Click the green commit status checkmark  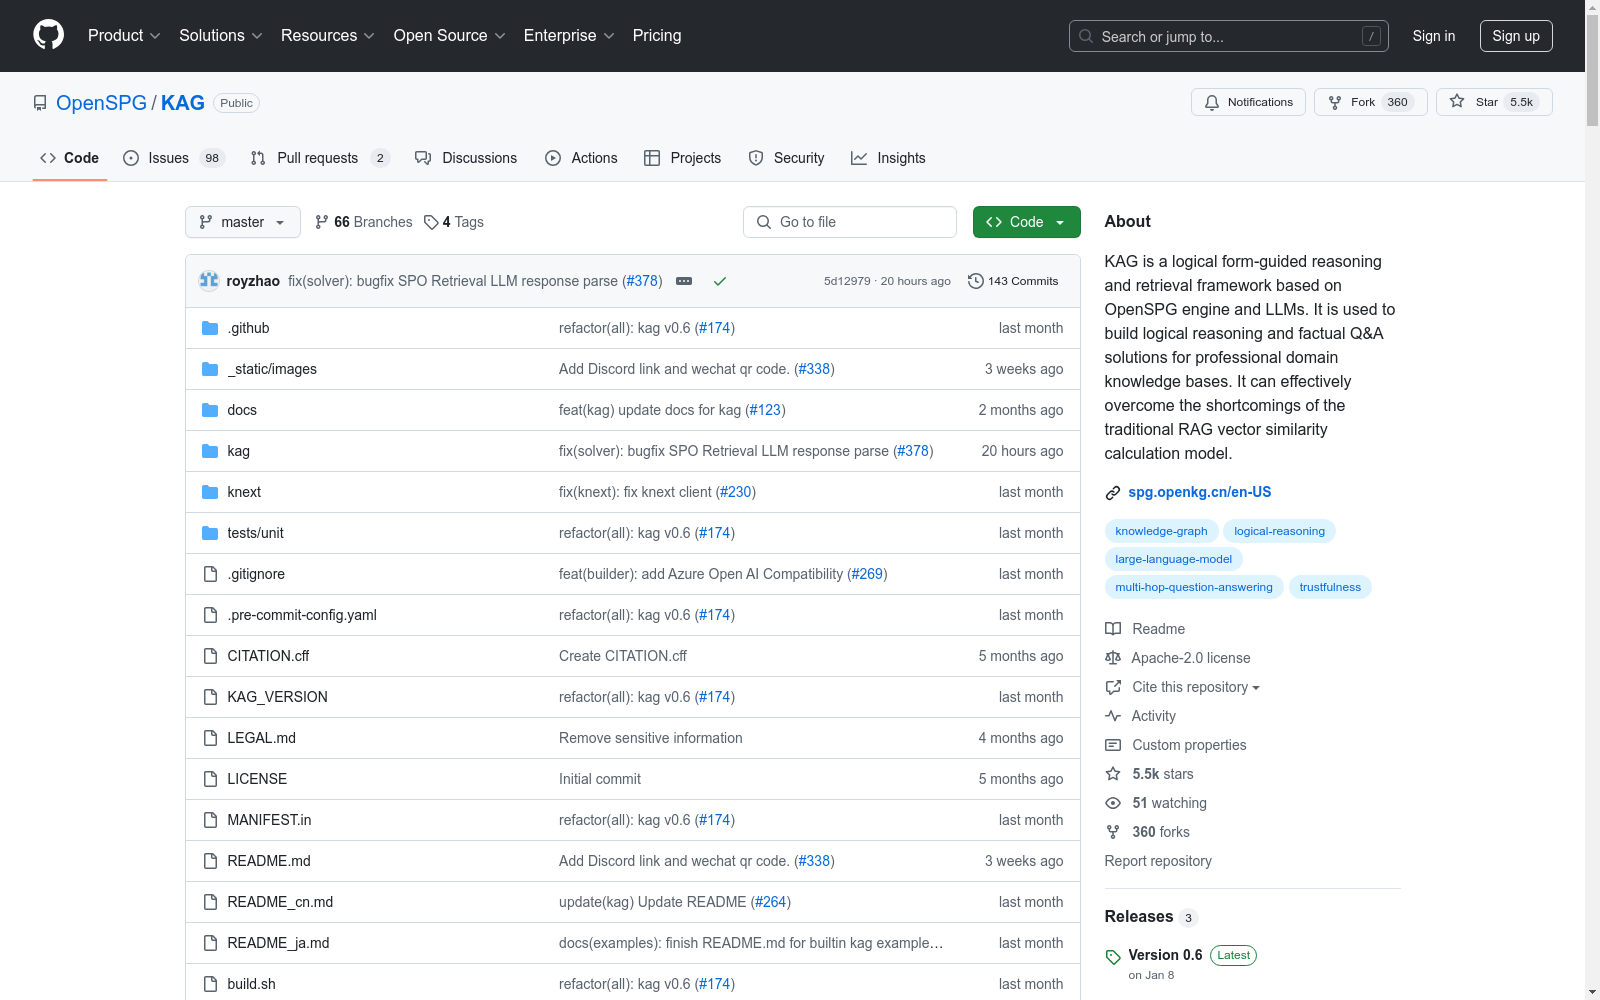click(x=719, y=281)
